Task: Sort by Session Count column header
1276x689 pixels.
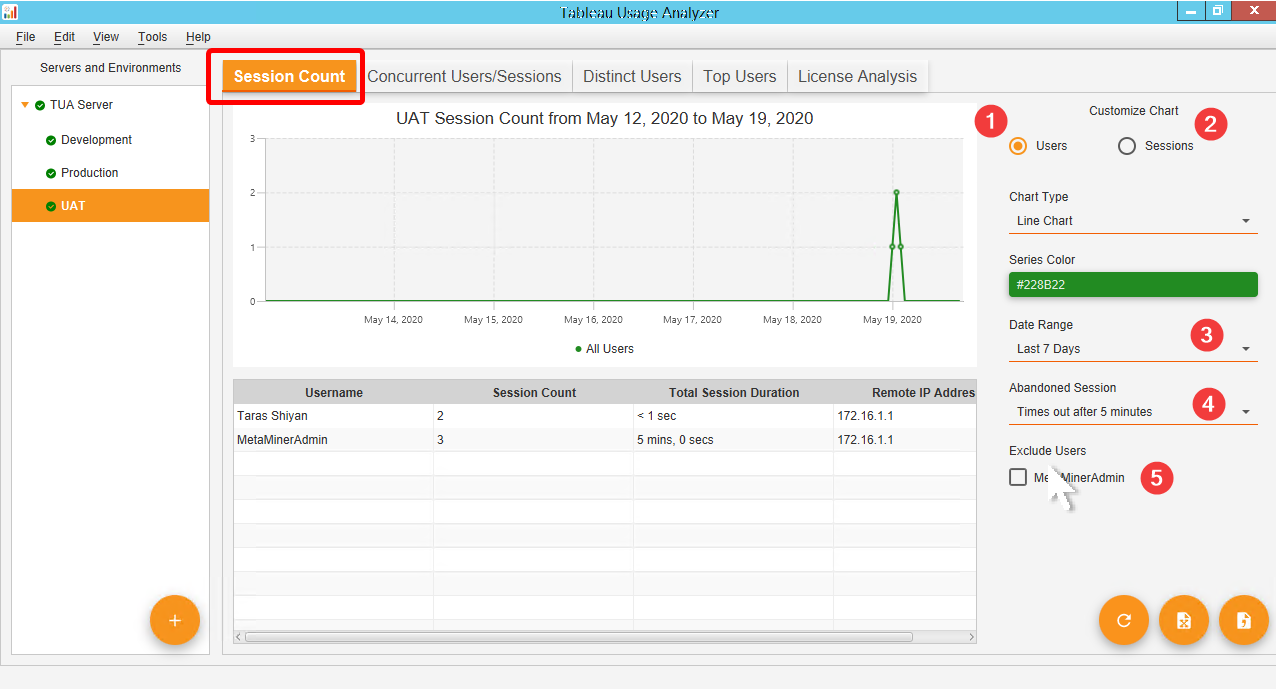Action: [534, 393]
